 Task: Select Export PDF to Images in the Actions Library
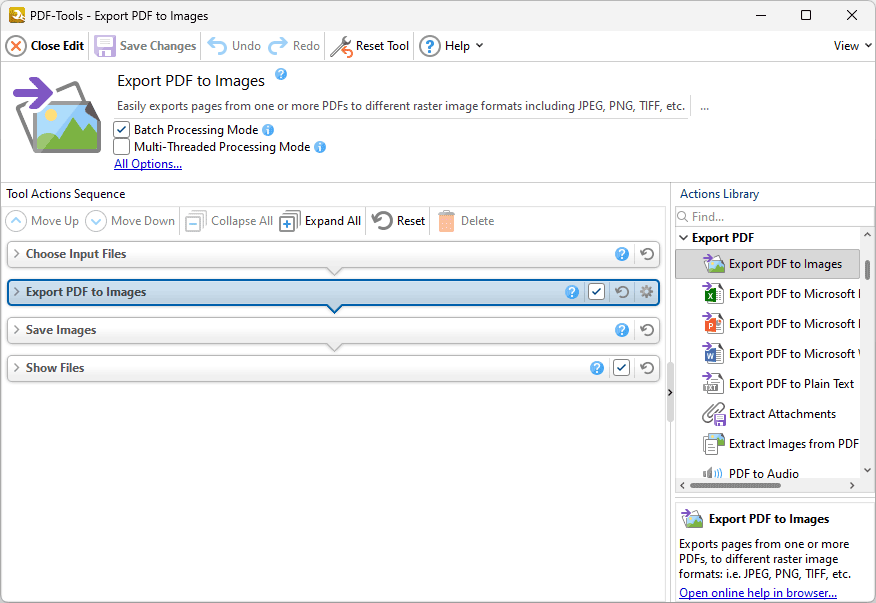click(768, 264)
